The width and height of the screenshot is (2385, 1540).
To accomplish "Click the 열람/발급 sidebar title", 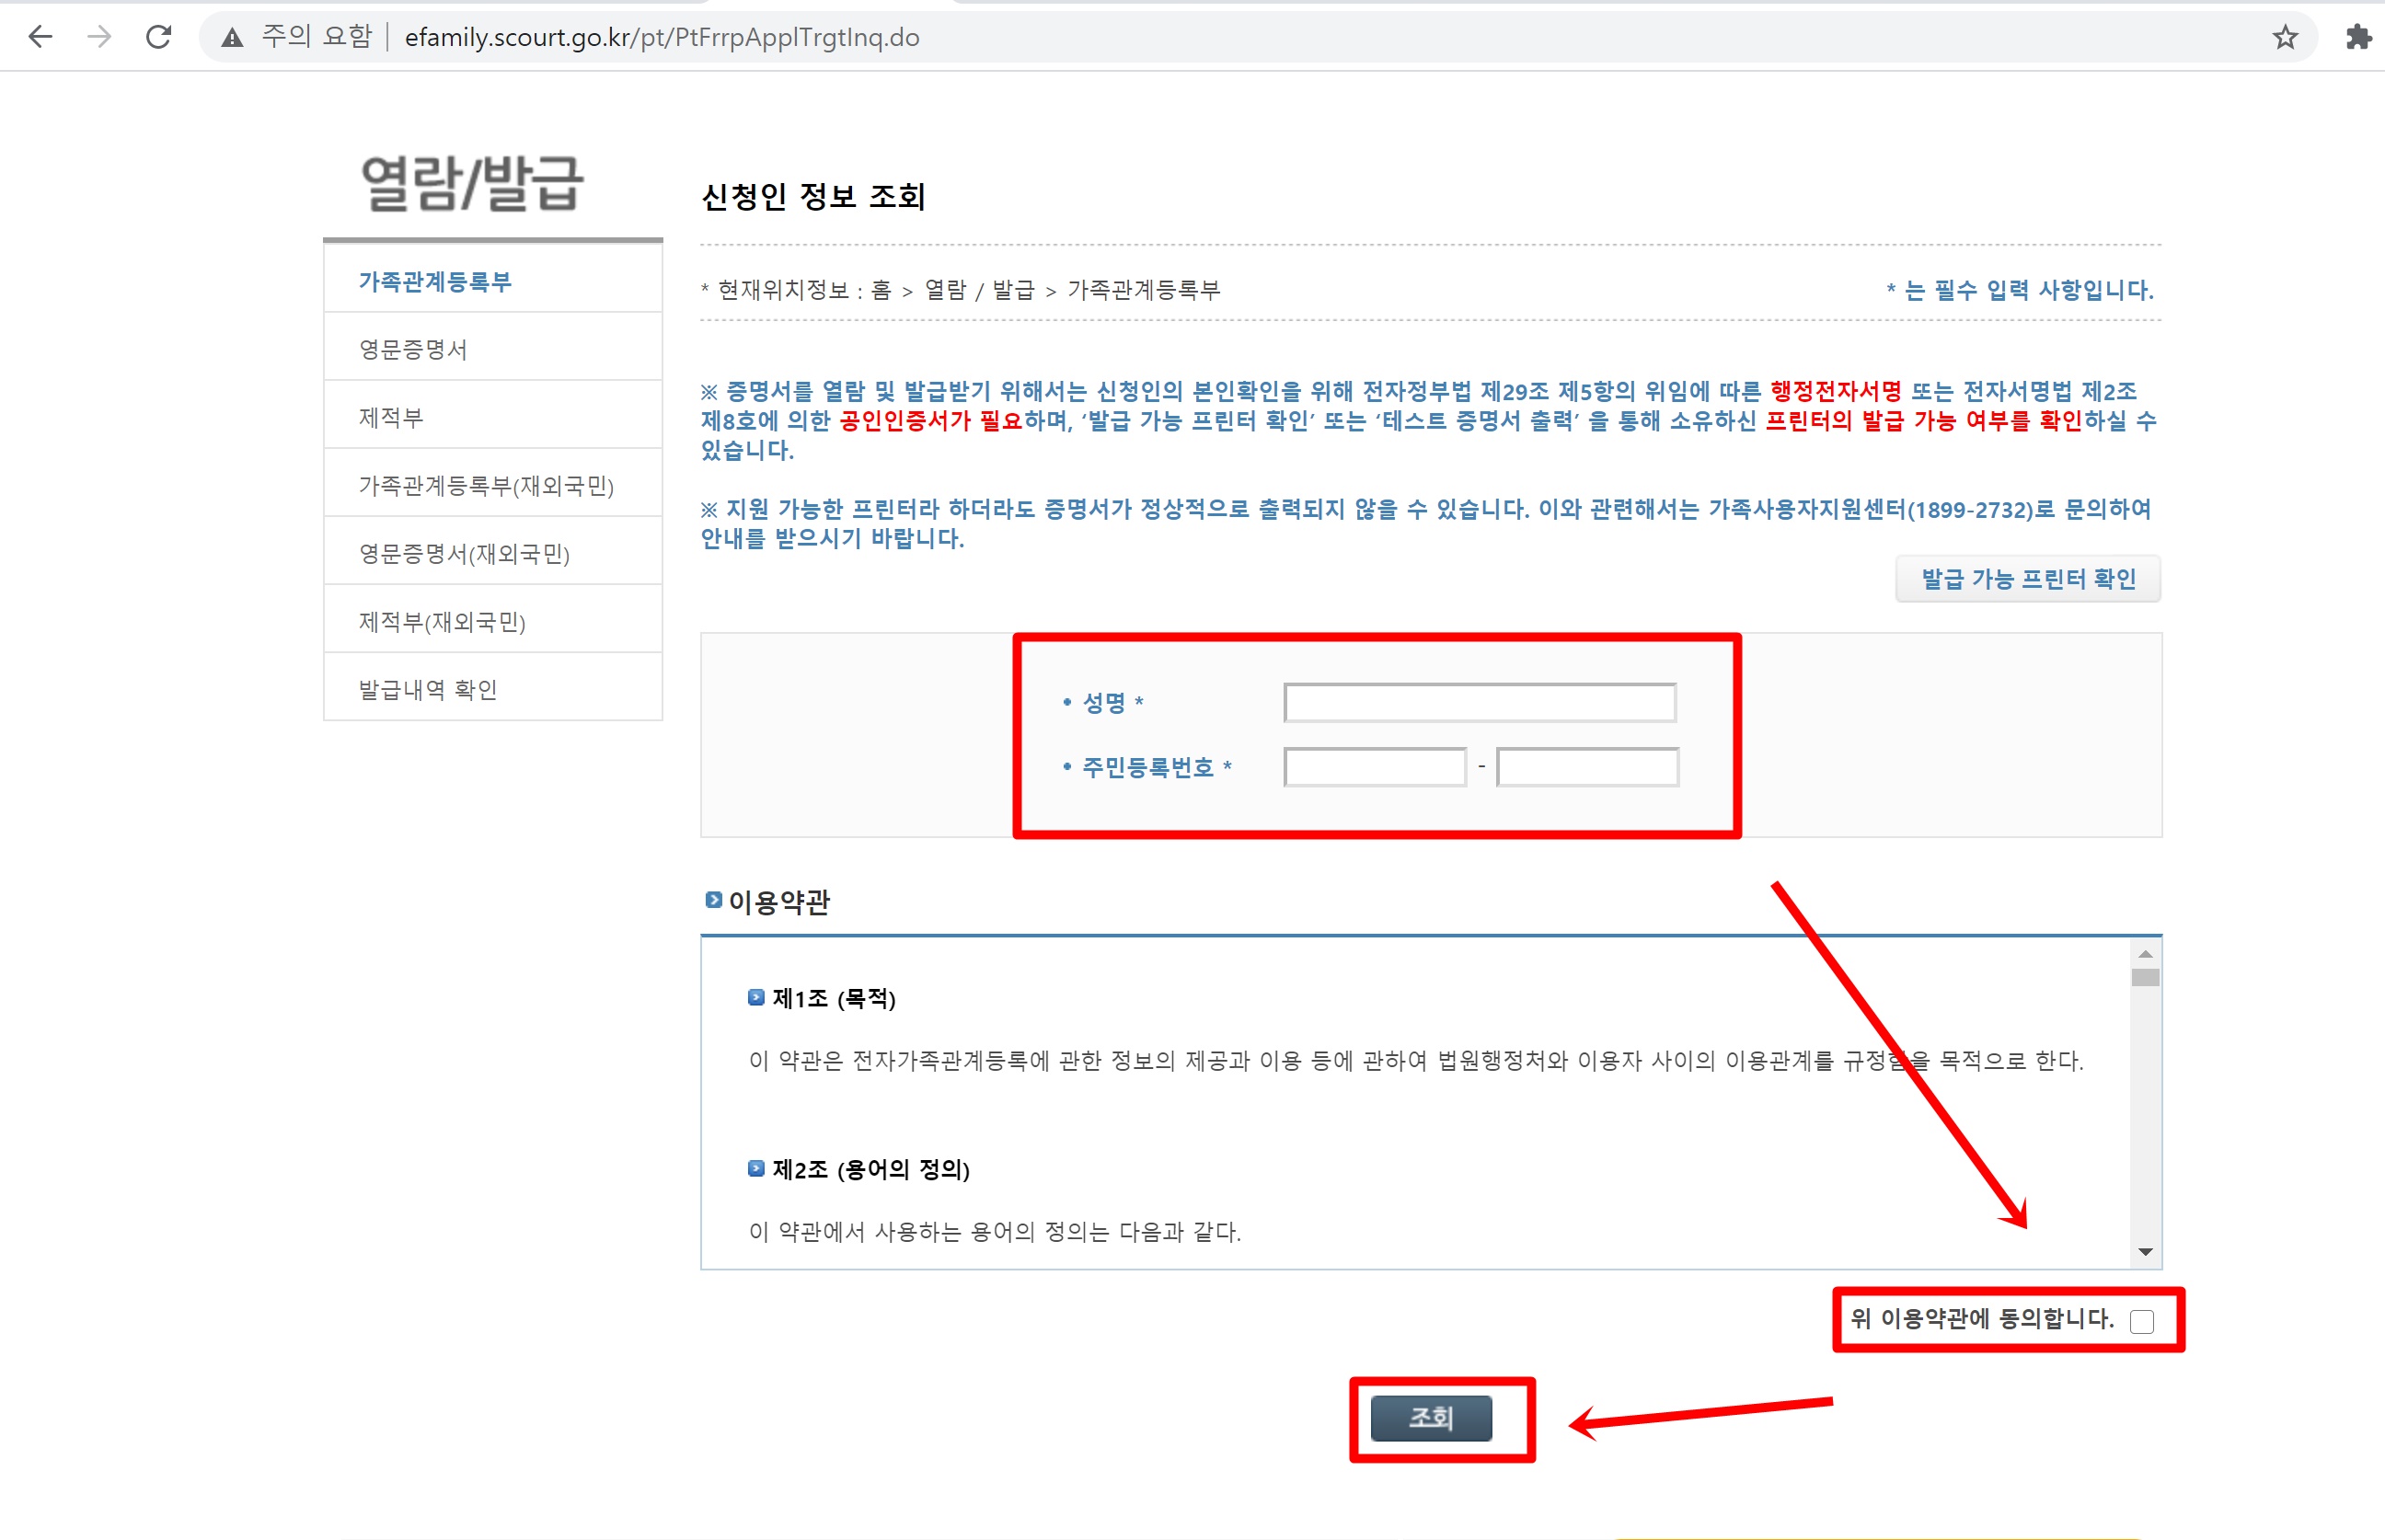I will (x=471, y=184).
